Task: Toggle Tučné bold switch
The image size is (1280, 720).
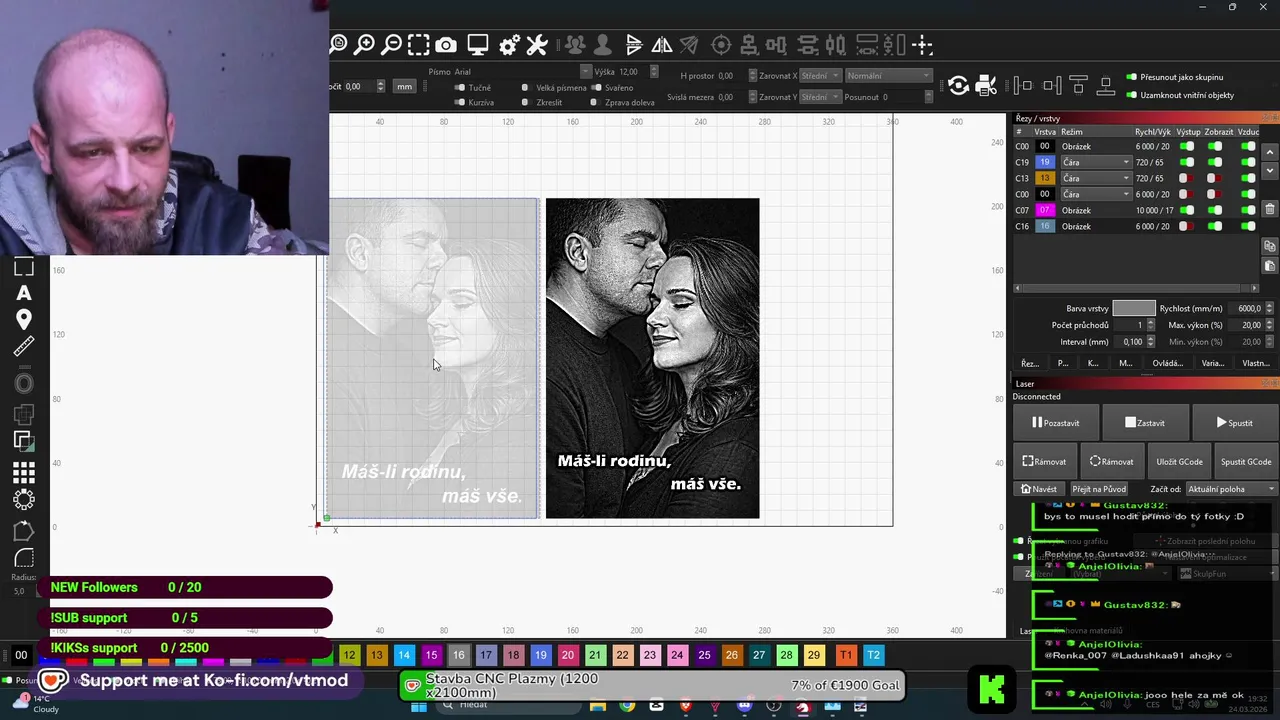Action: pos(460,87)
